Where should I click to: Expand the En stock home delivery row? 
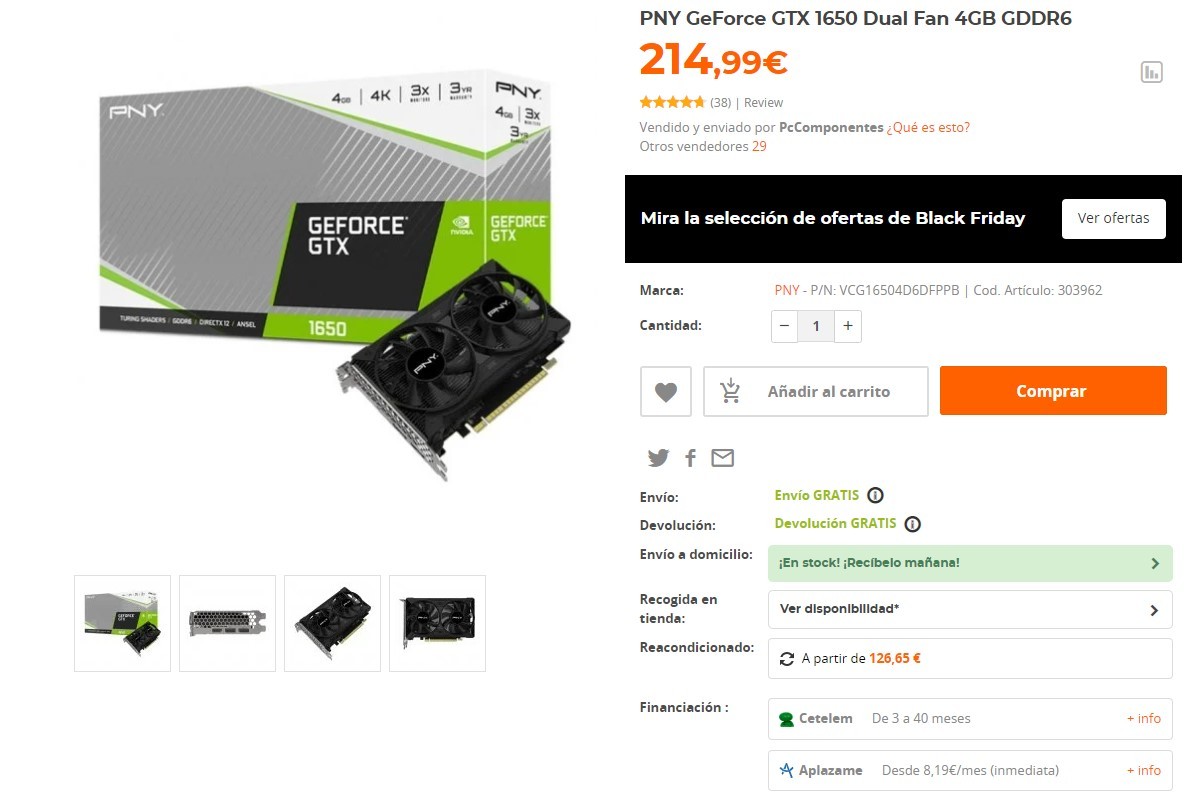click(970, 563)
